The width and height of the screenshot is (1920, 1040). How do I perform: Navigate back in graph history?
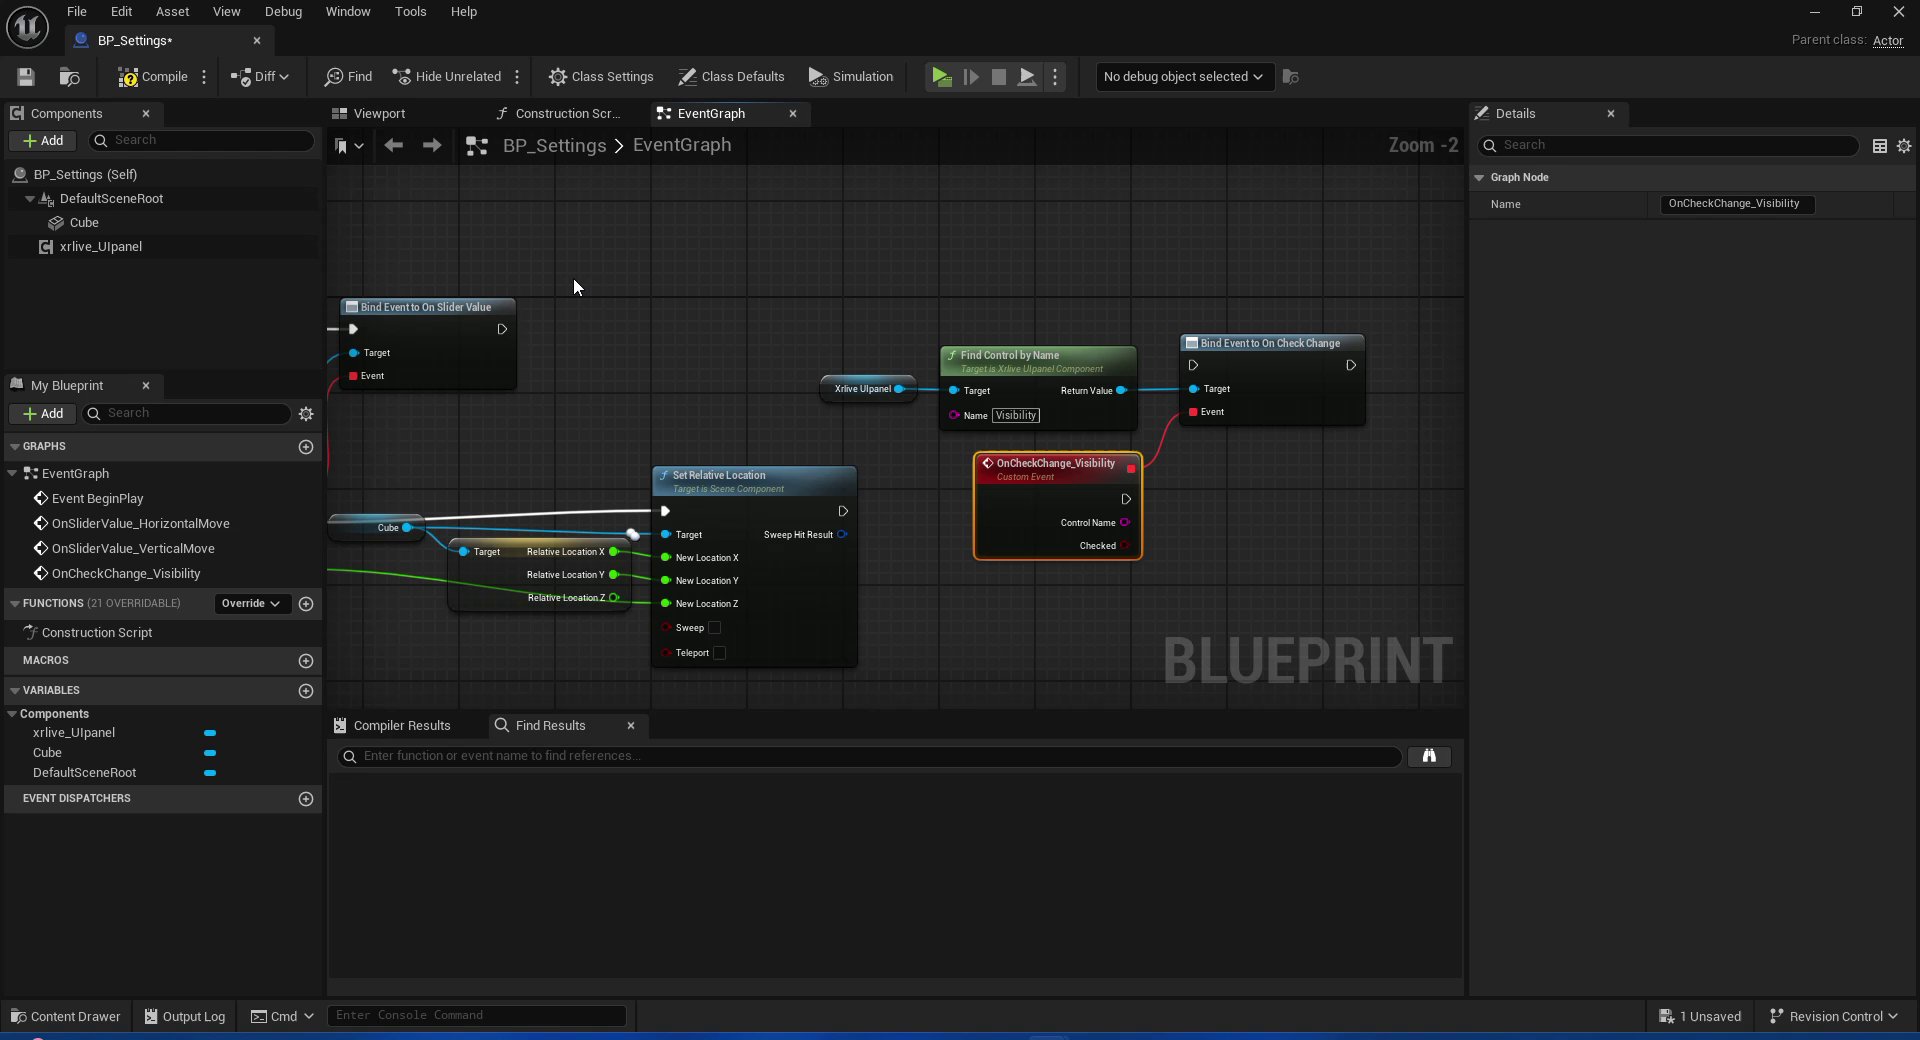click(x=394, y=146)
